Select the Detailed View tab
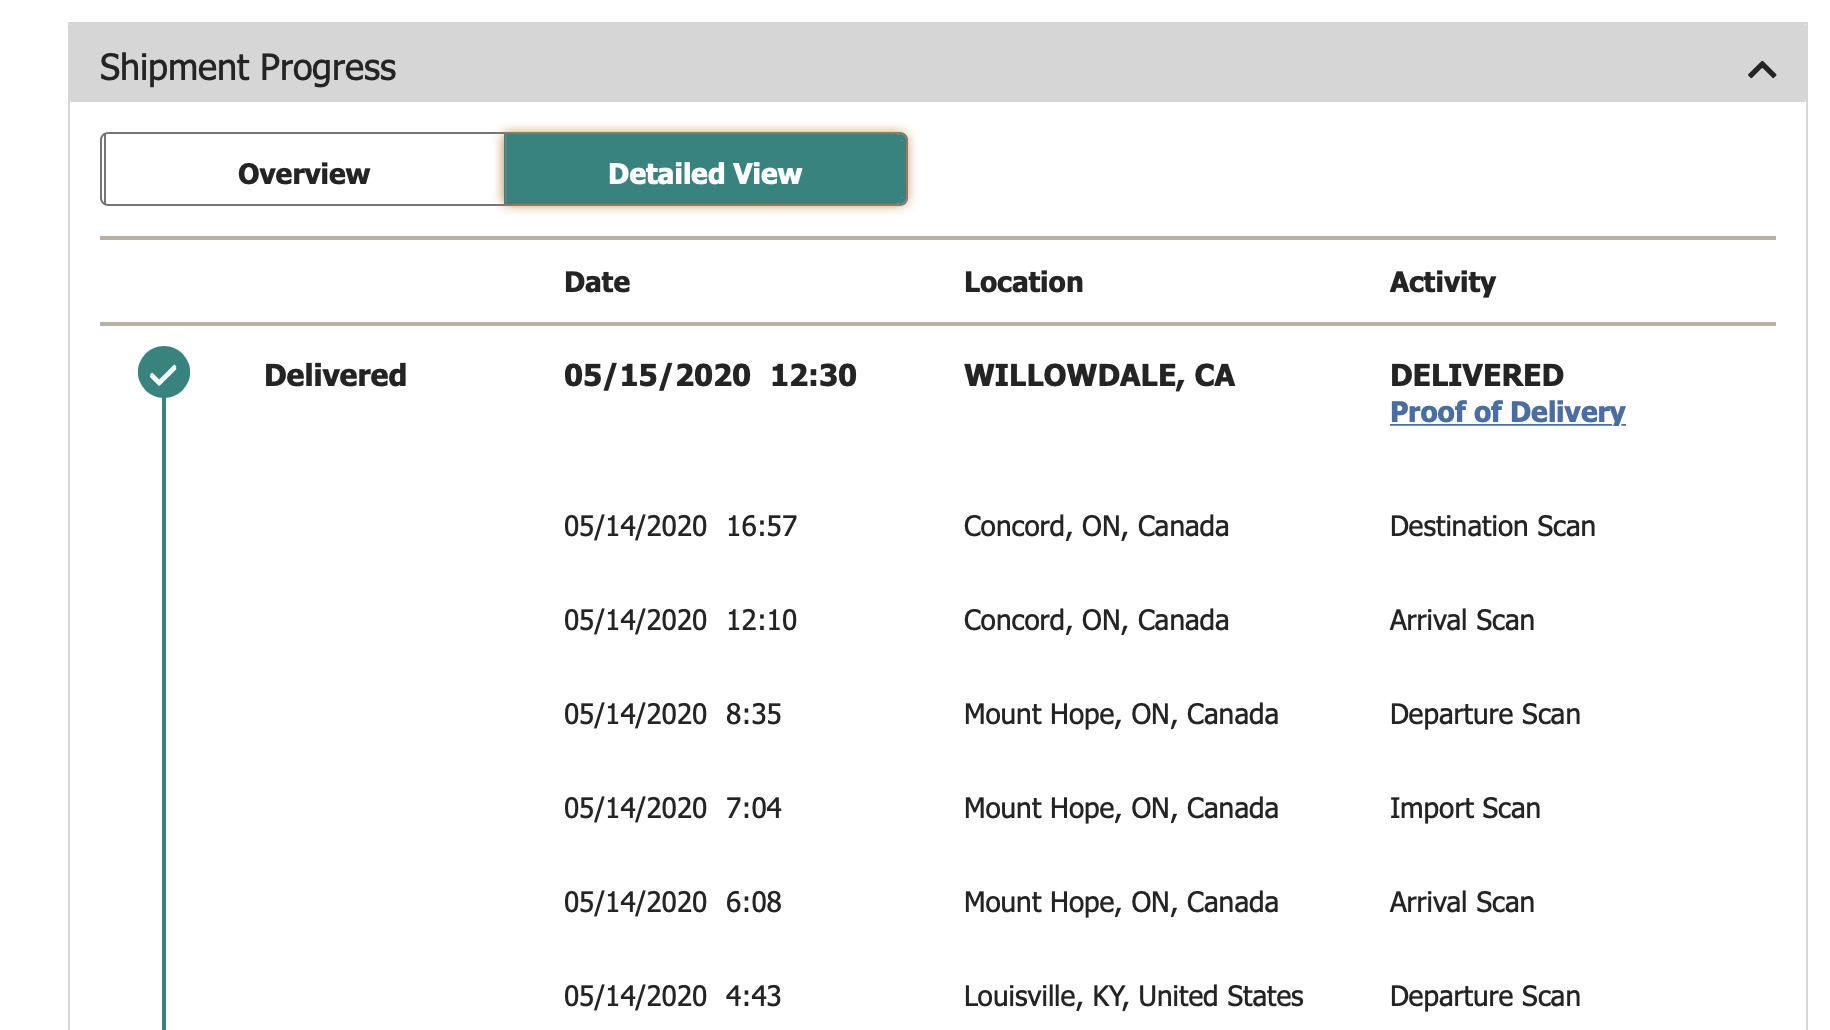The image size is (1830, 1030). (x=705, y=173)
